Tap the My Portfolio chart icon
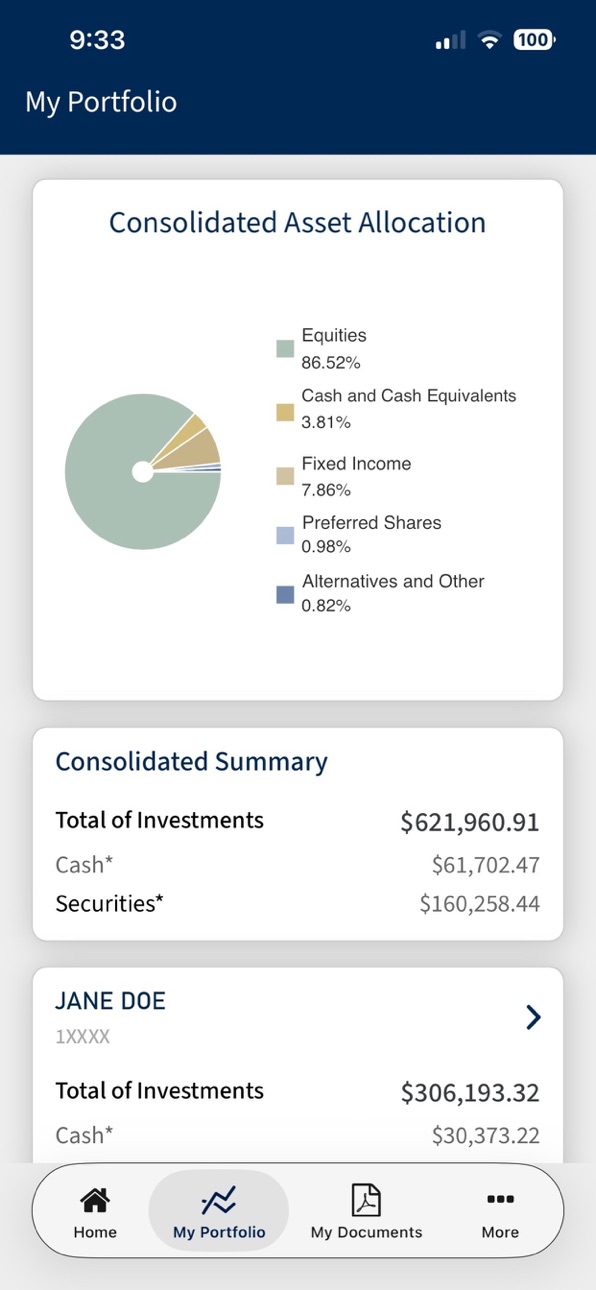Screen dimensions: 596x1290 (x=218, y=1199)
